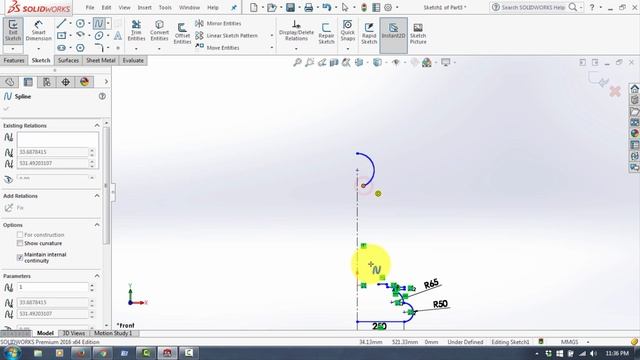Increment the spline point number stepper
The image size is (640, 360).
92,285
